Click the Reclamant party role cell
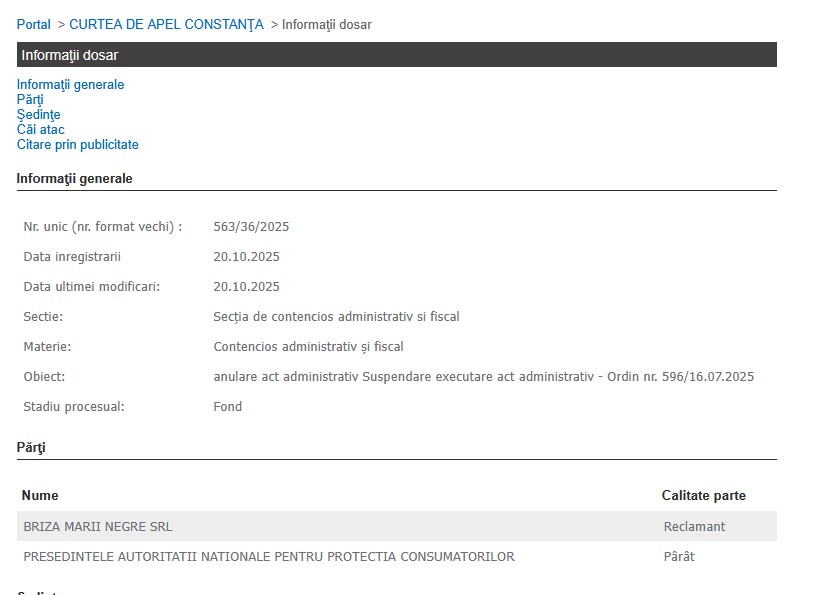Screen dimensions: 837x595 694,527
